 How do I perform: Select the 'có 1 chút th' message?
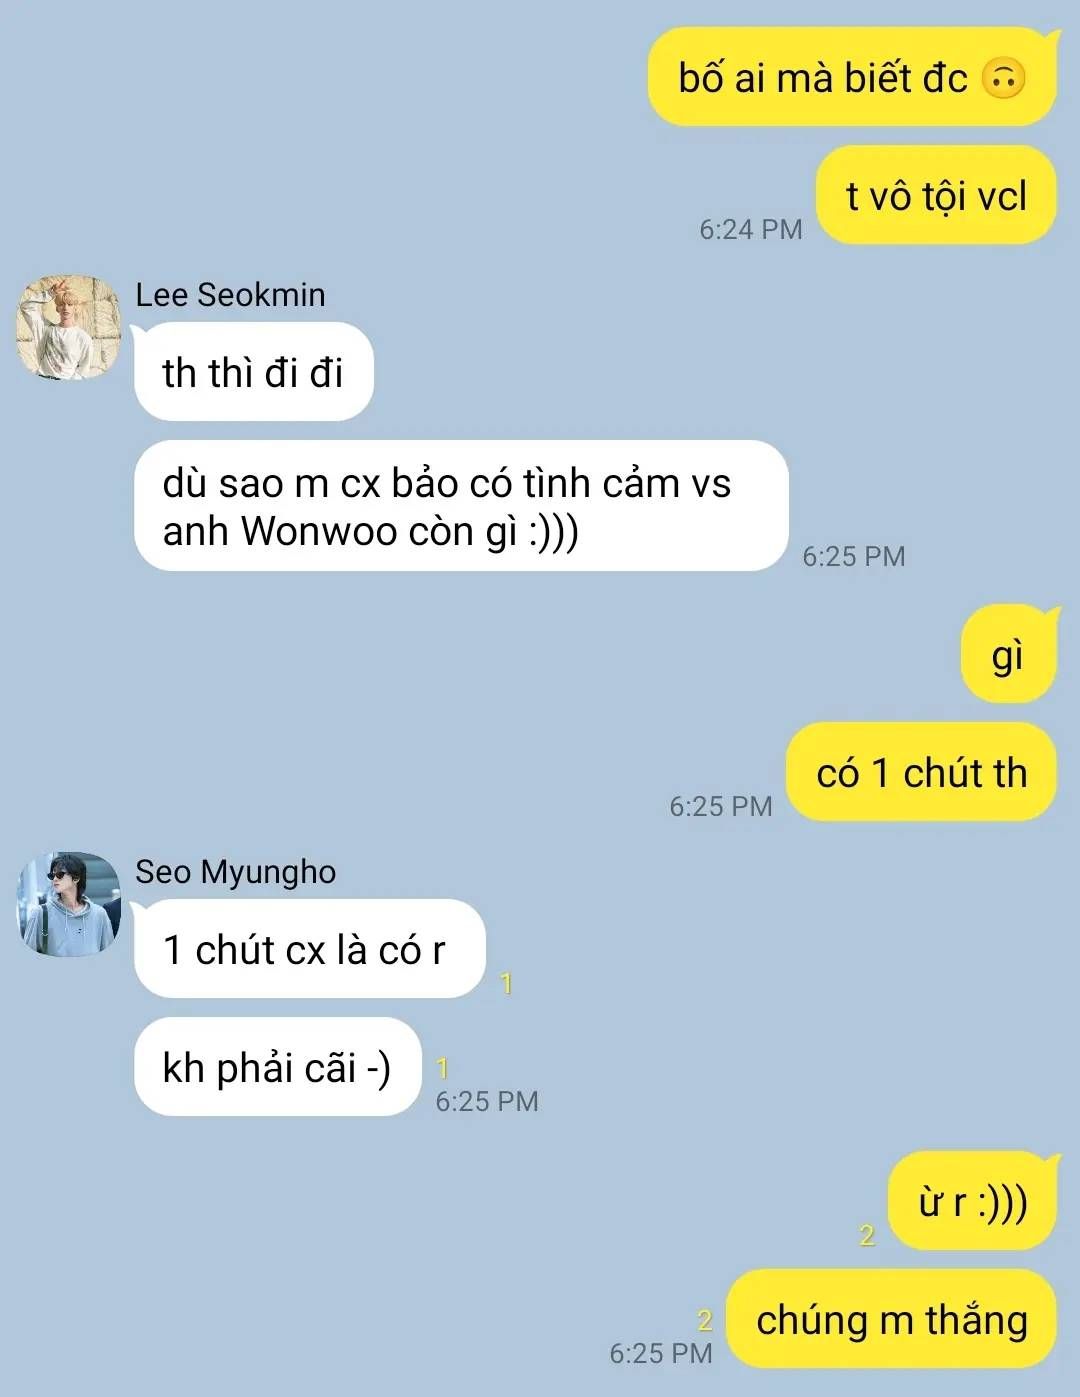click(922, 772)
